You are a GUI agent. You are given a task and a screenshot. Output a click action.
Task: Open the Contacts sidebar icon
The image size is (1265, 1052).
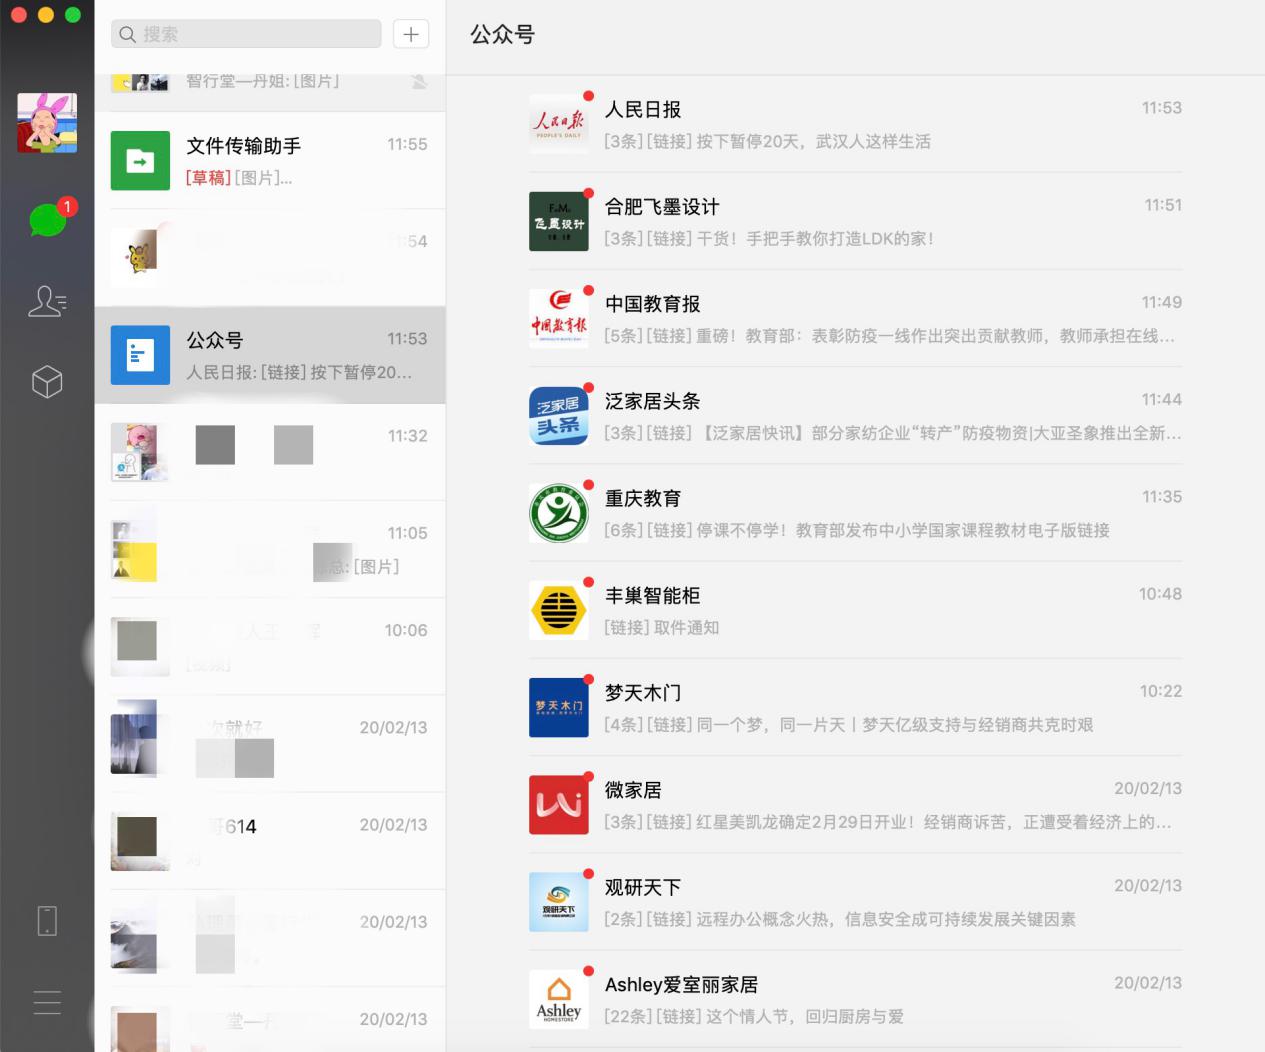[x=47, y=301]
